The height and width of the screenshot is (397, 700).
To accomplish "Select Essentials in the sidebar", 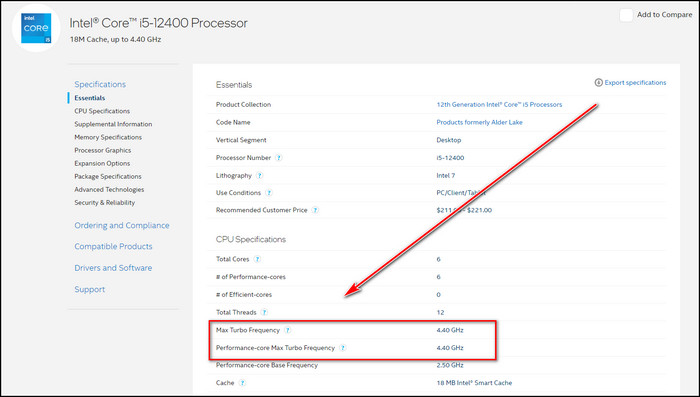I will pyautogui.click(x=90, y=98).
